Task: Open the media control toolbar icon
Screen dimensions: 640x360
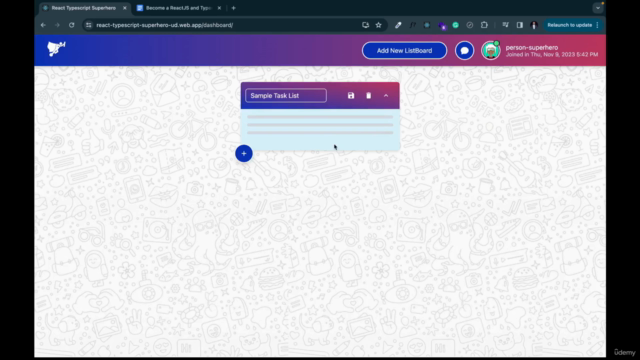Action: (505, 25)
